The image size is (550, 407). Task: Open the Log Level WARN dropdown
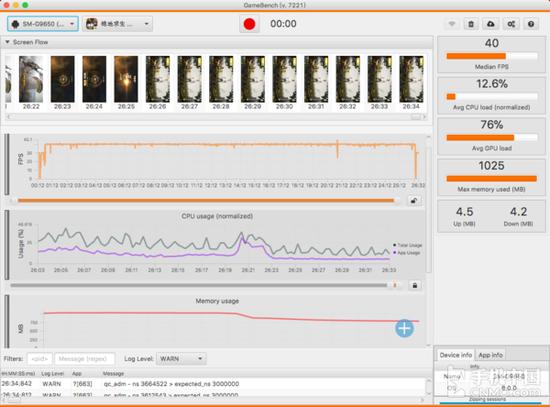(181, 359)
